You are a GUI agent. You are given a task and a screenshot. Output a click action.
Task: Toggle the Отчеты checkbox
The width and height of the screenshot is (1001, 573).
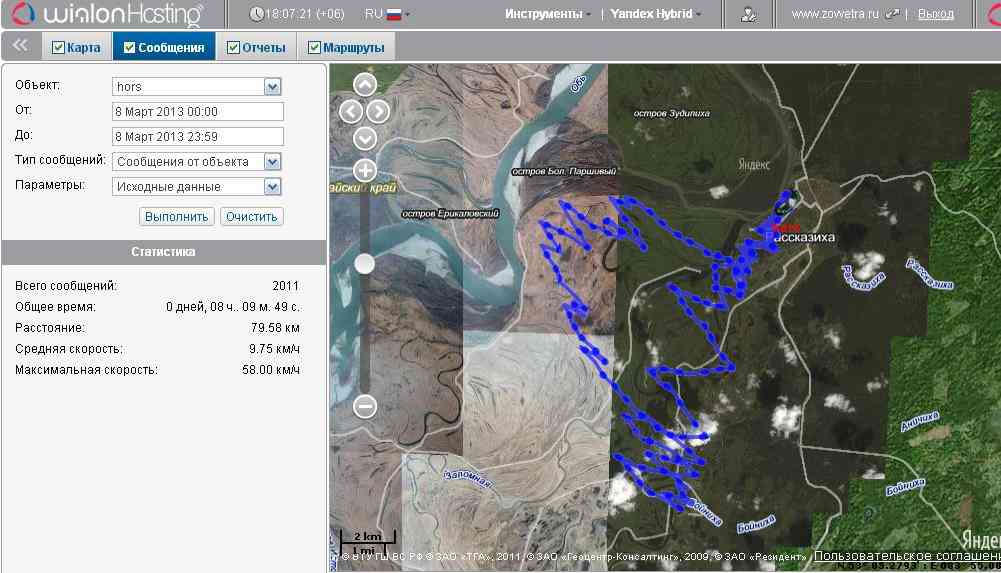234,47
